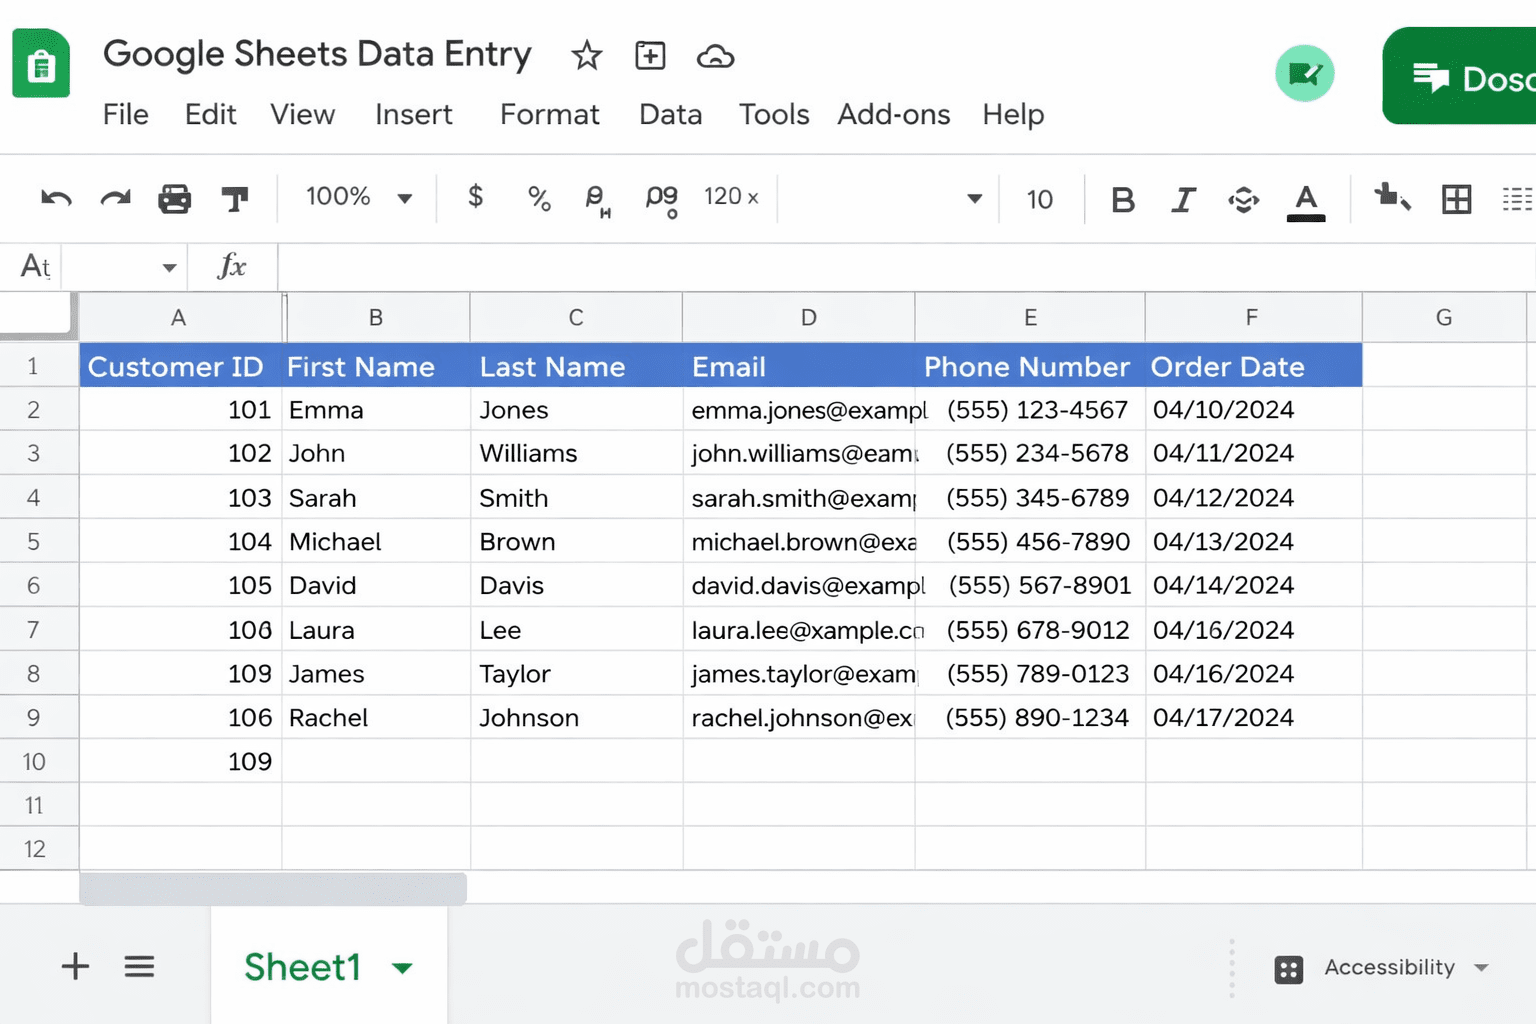Star the Google Sheets Data Entry document
The width and height of the screenshot is (1536, 1024).
click(587, 55)
